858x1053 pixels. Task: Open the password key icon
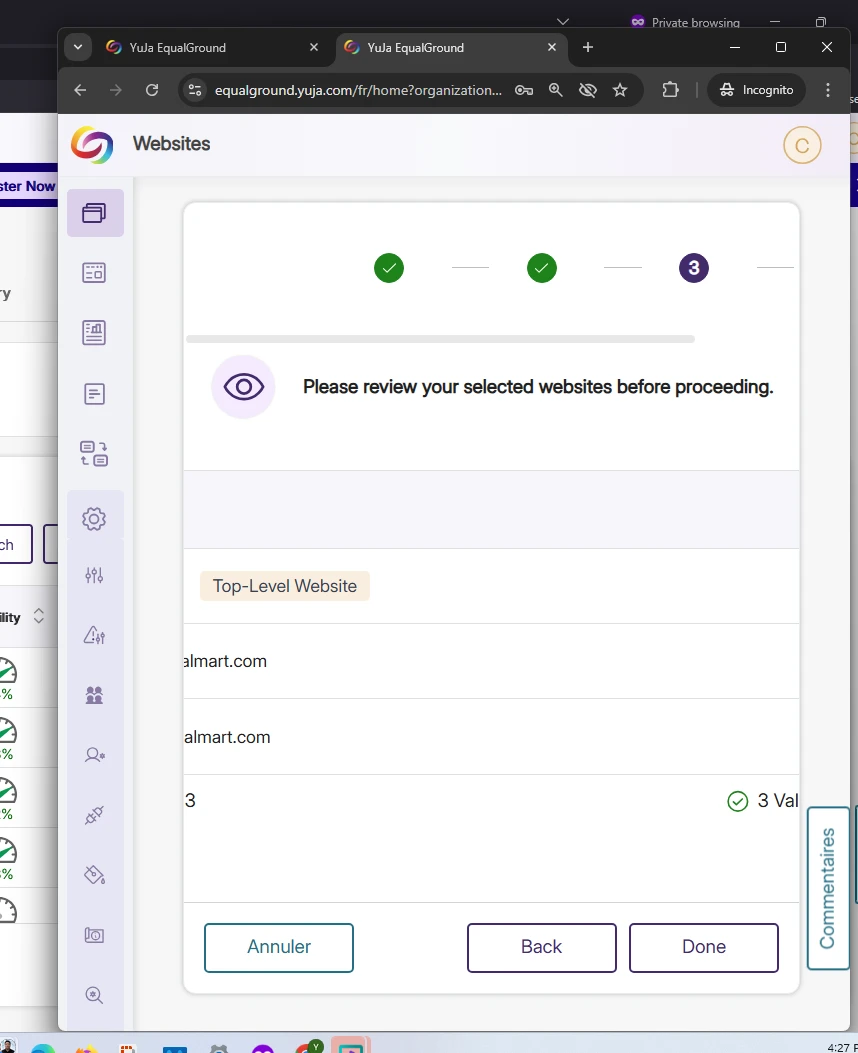point(524,90)
